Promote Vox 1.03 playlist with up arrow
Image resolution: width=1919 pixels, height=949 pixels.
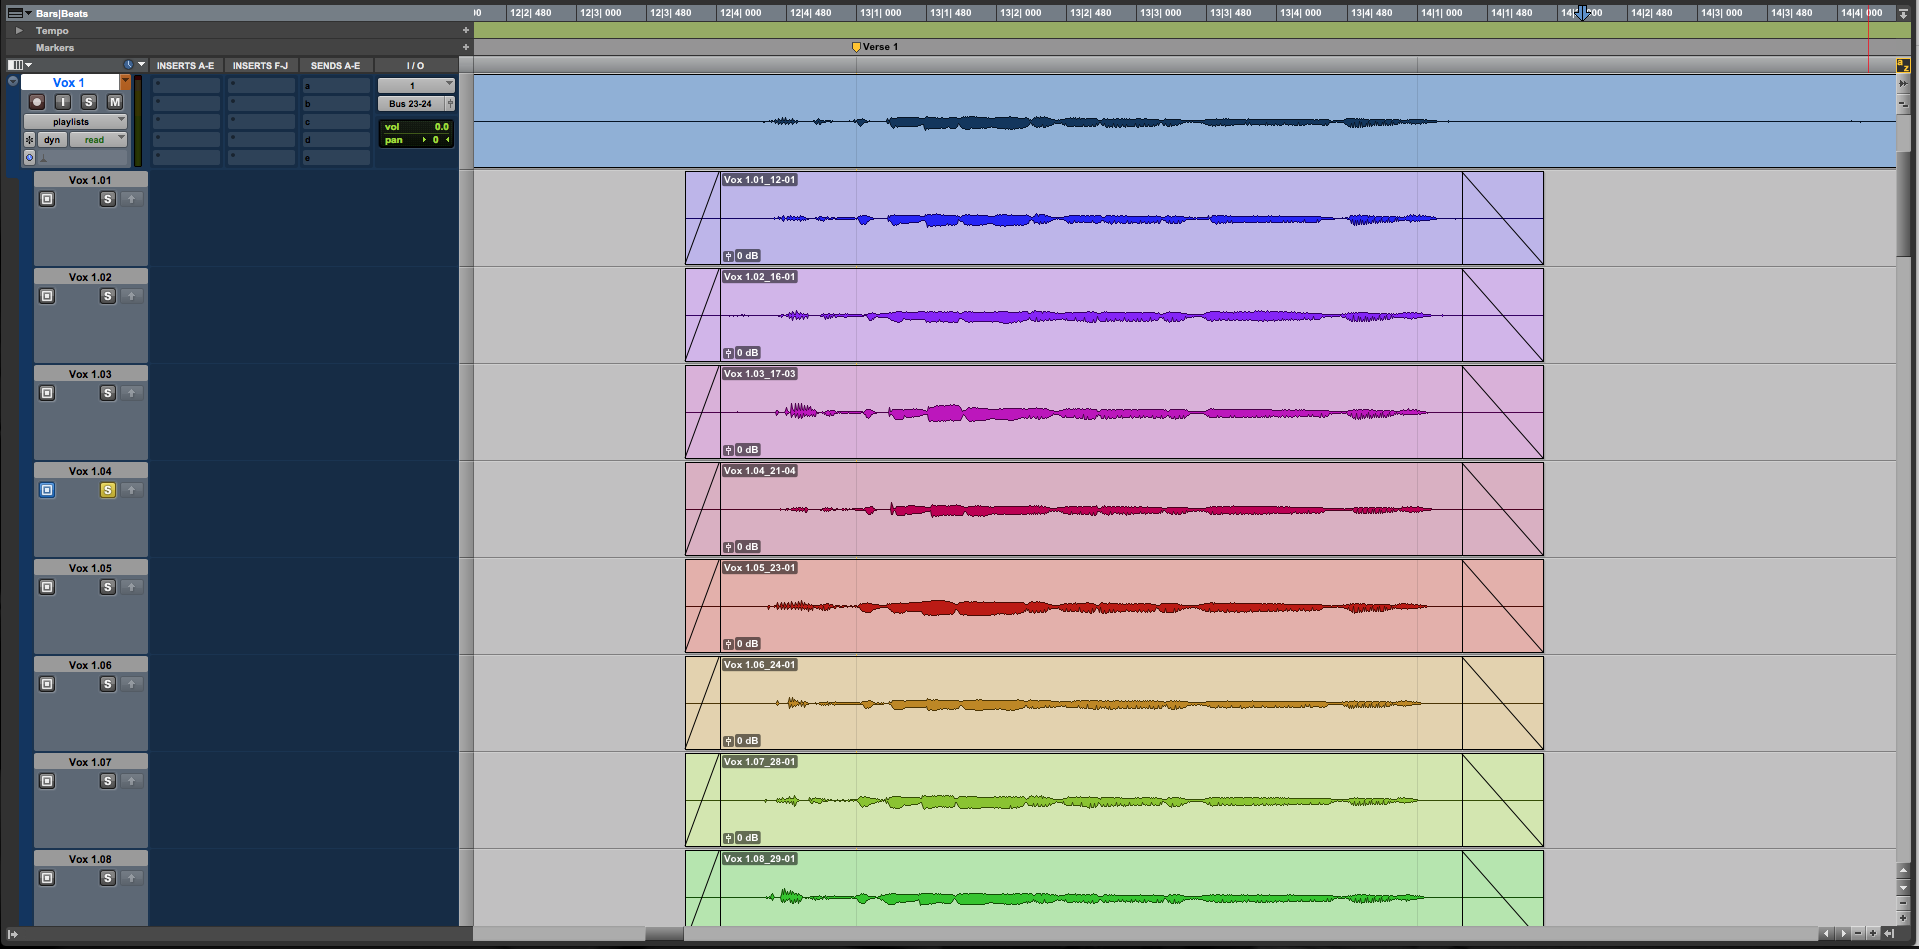pos(131,393)
